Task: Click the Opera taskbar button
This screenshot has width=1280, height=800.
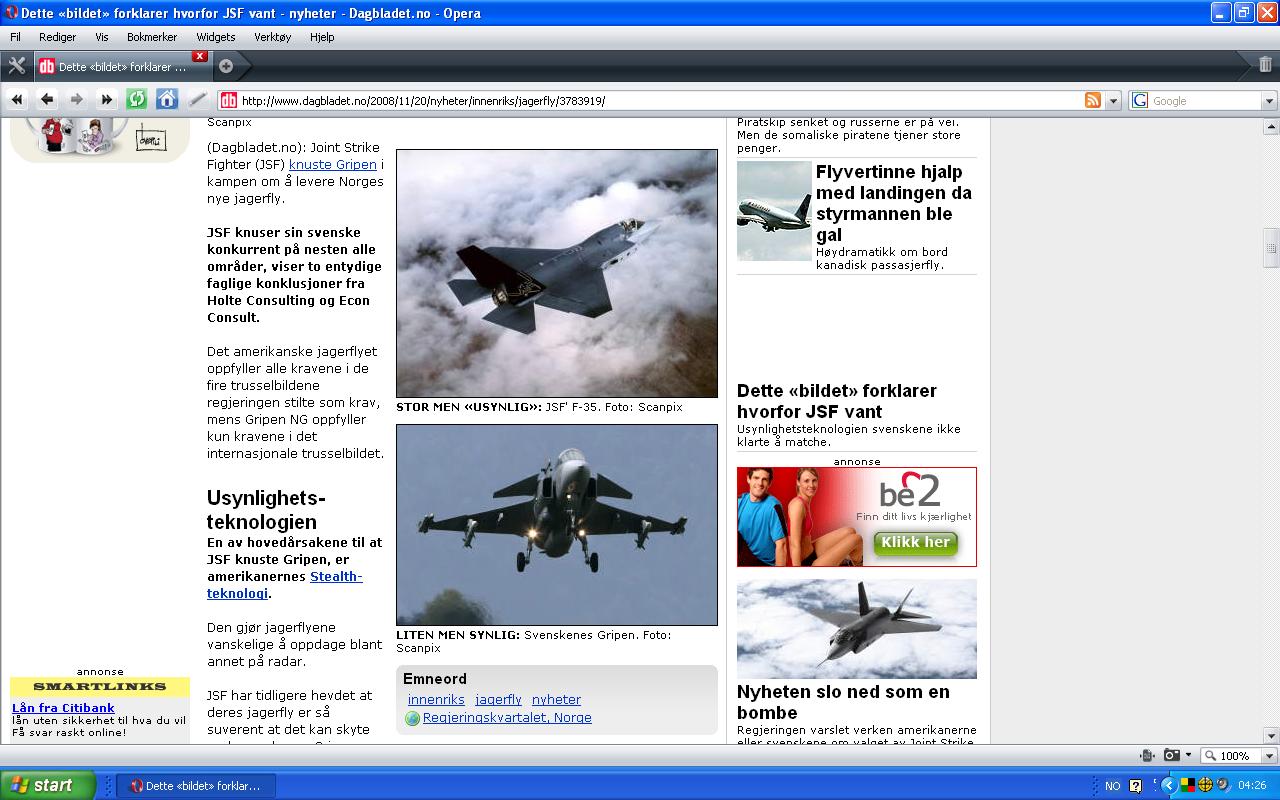Action: (196, 786)
